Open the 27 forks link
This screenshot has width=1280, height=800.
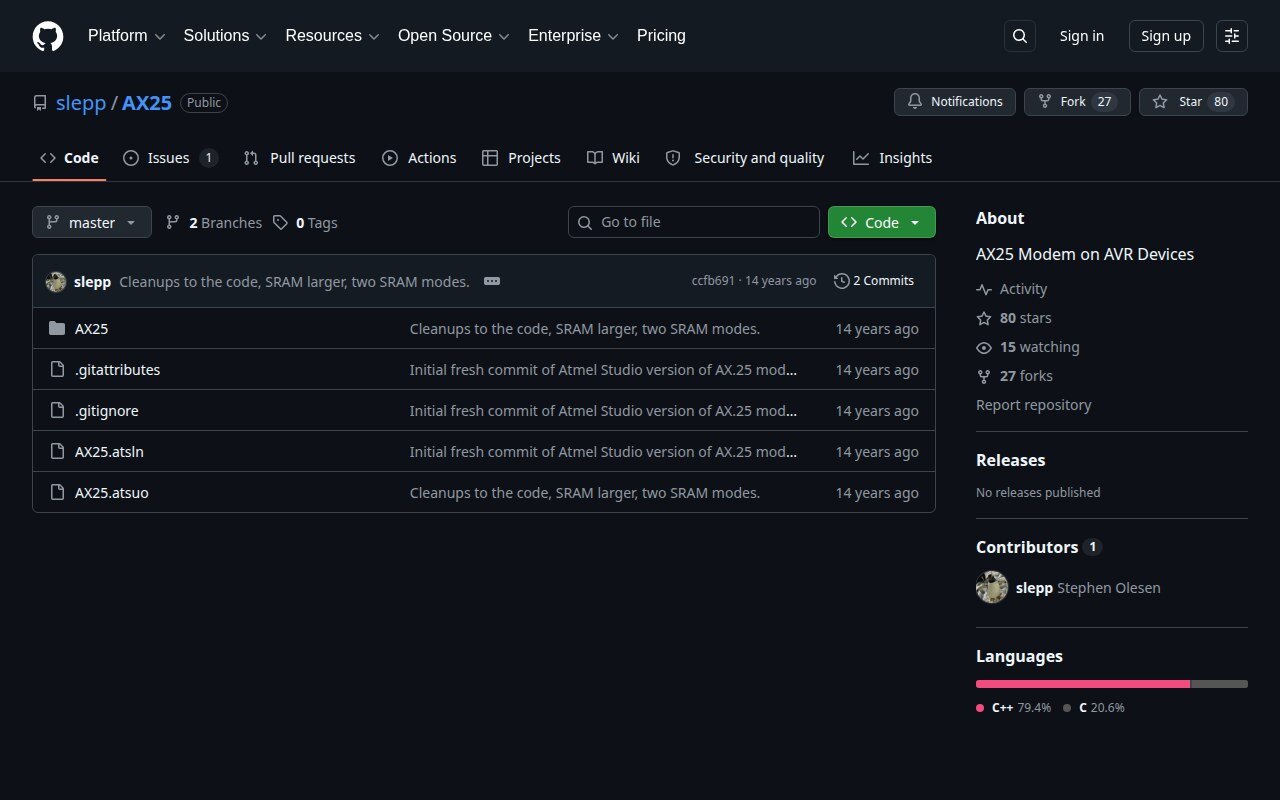coord(1014,376)
